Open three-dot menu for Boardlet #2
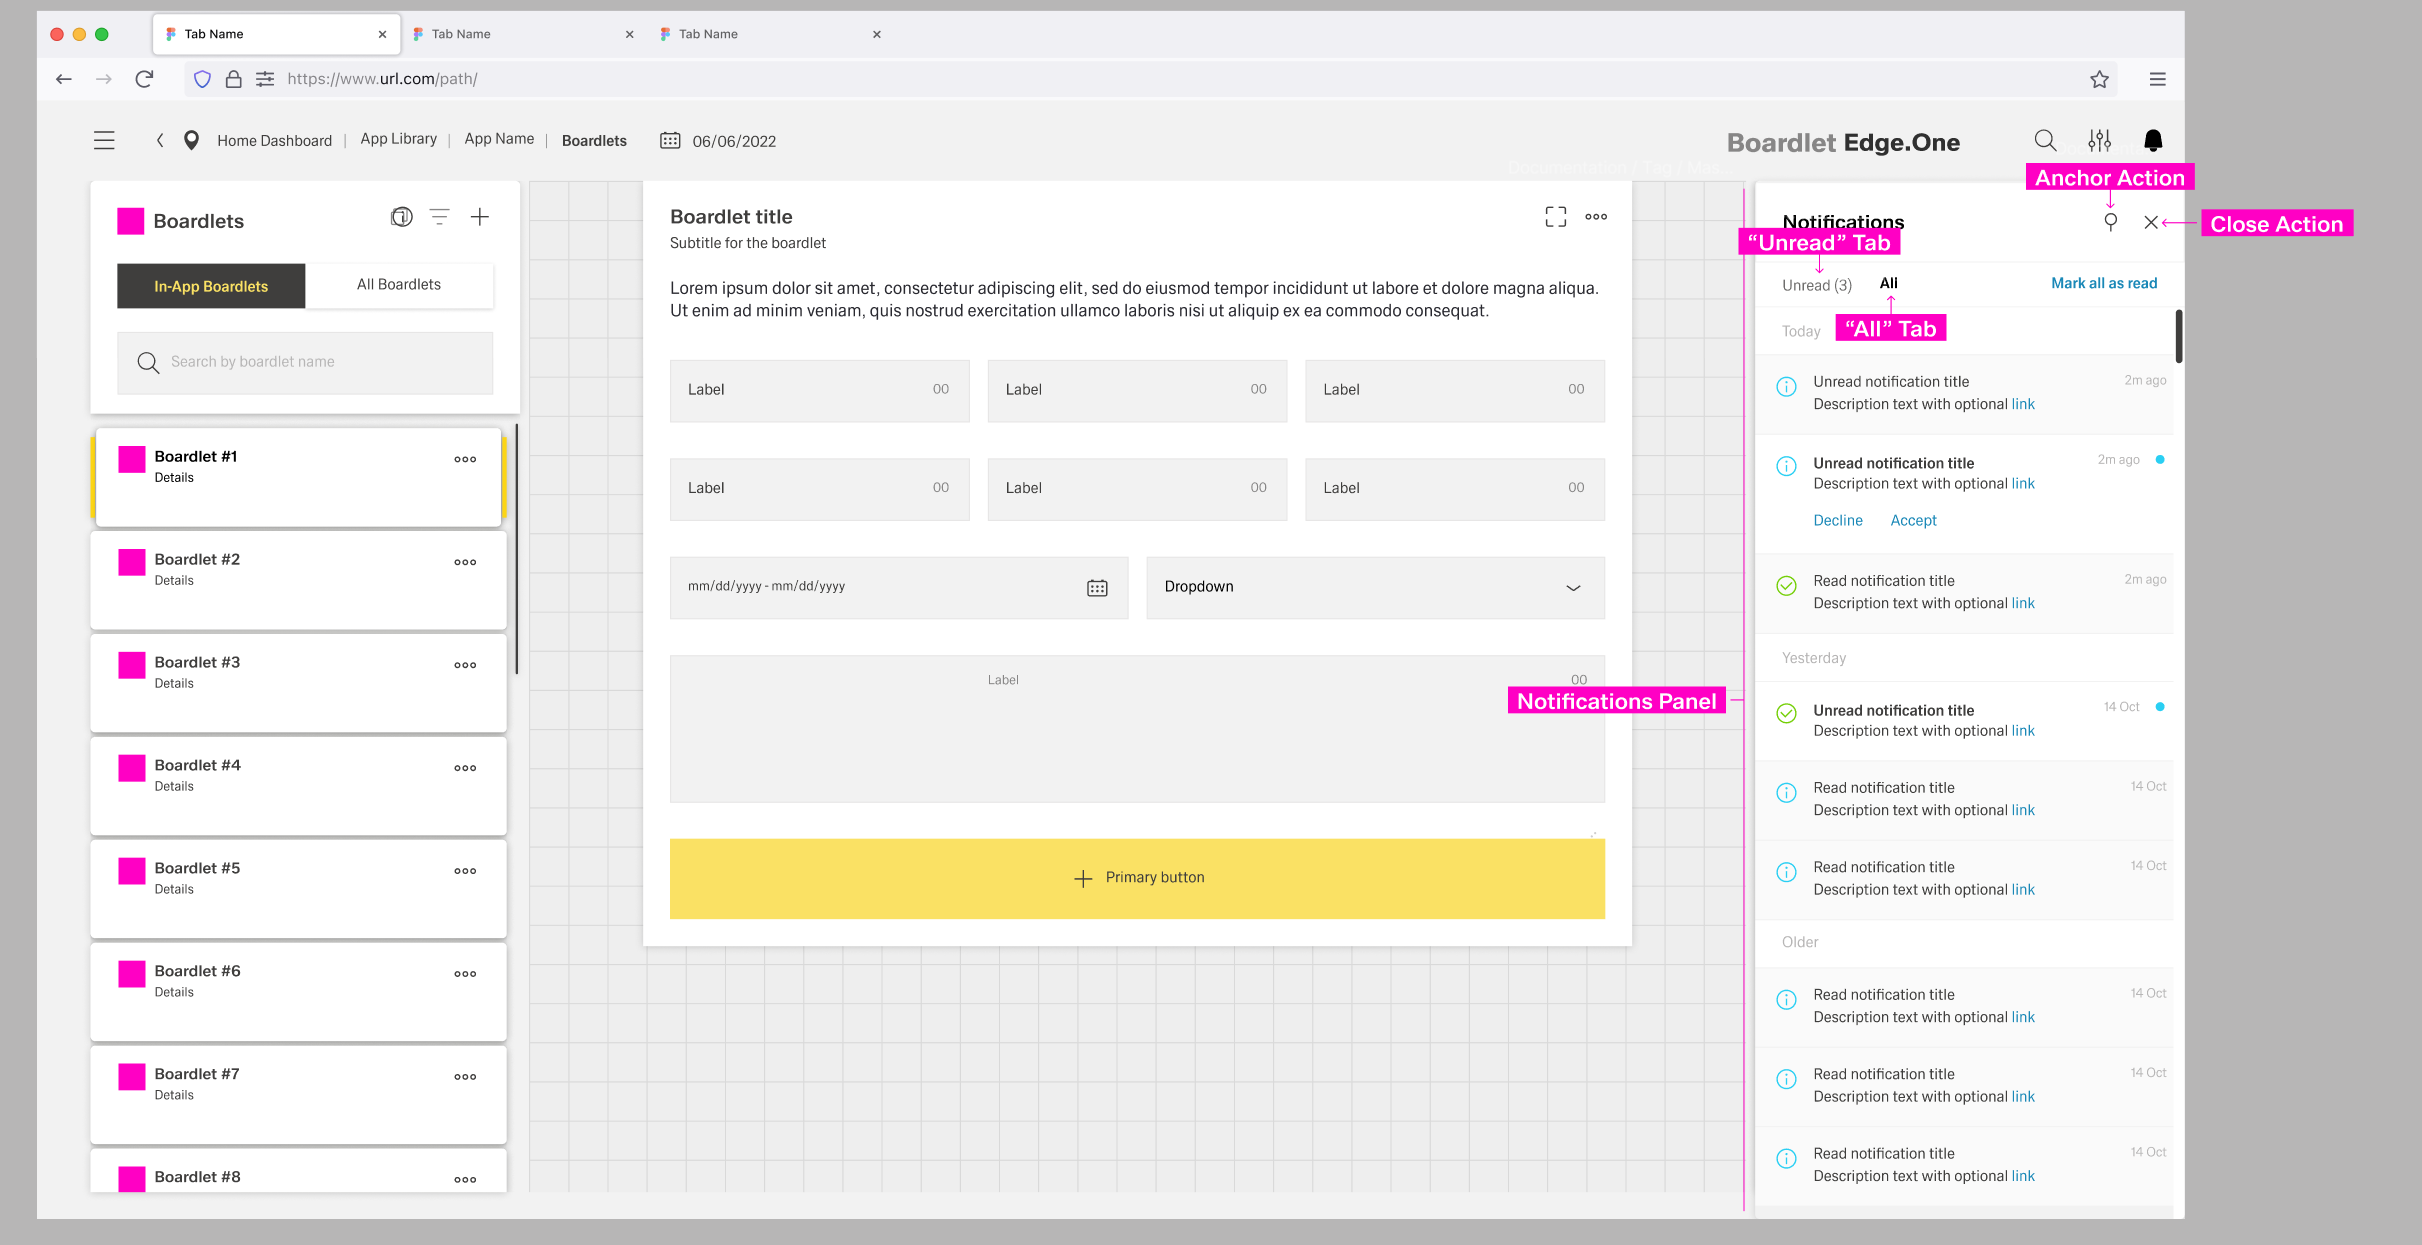The image size is (2422, 1245). (x=465, y=562)
